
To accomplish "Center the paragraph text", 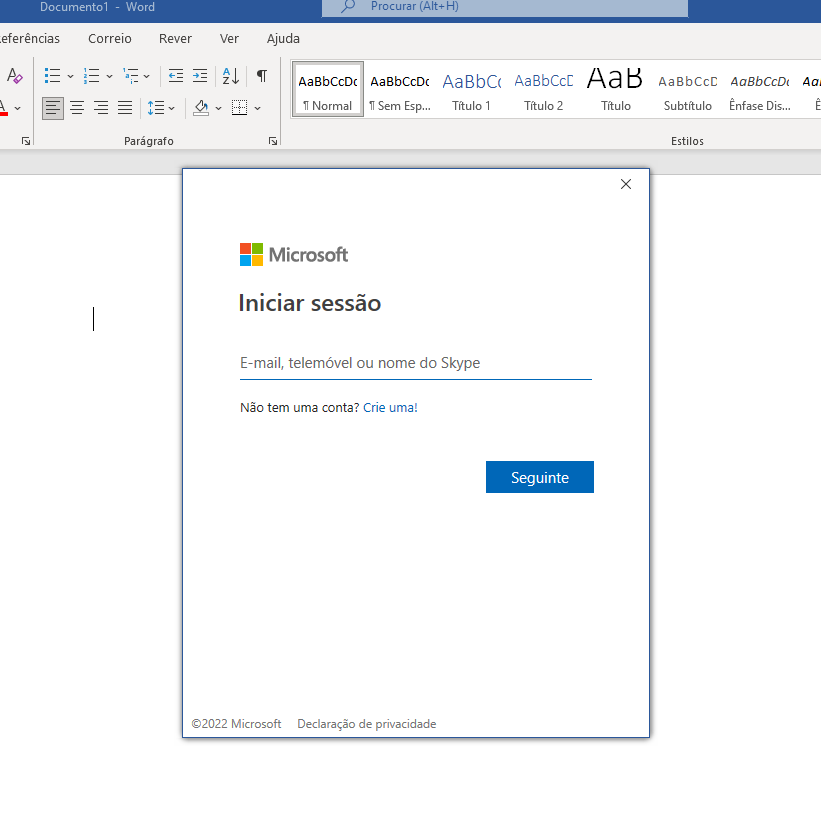I will point(77,108).
